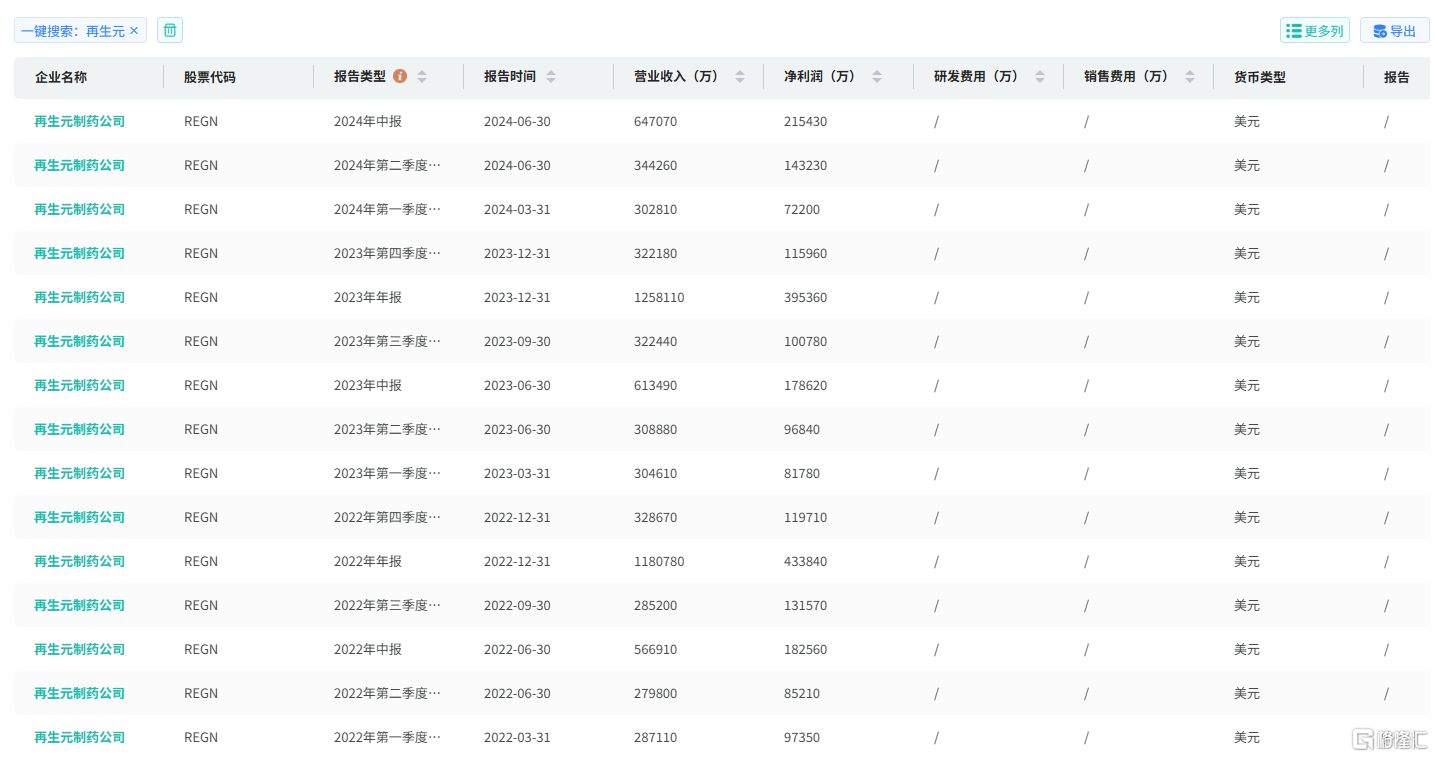Select the 2024年中报 report type cell

point(368,121)
